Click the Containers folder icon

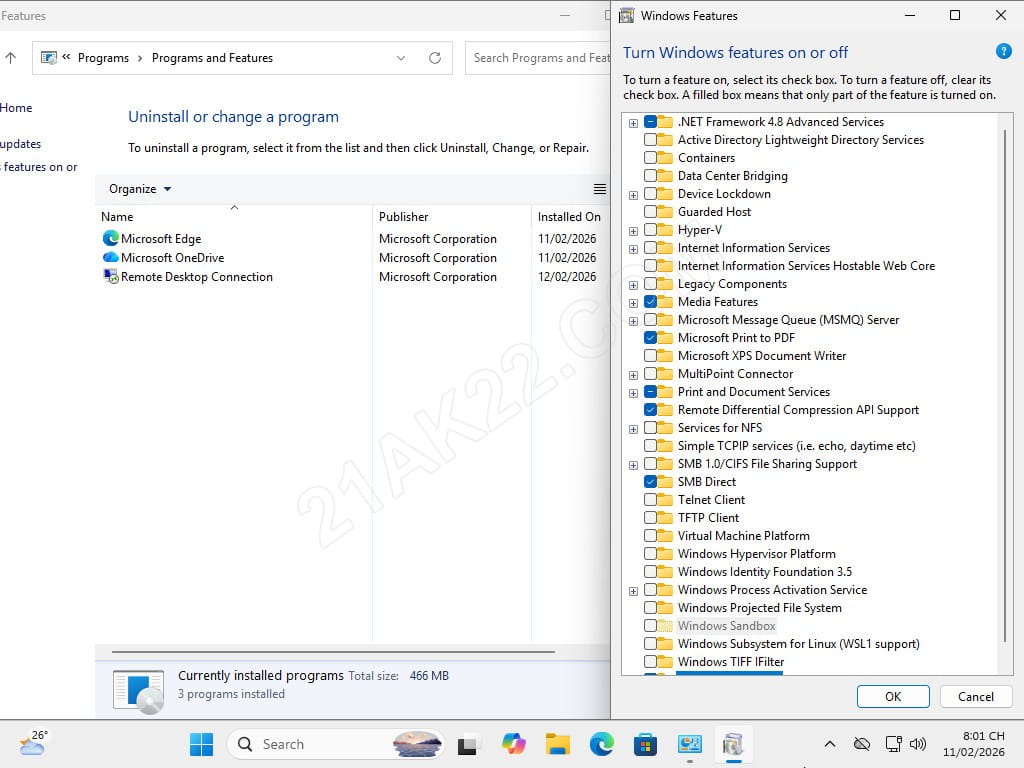665,157
